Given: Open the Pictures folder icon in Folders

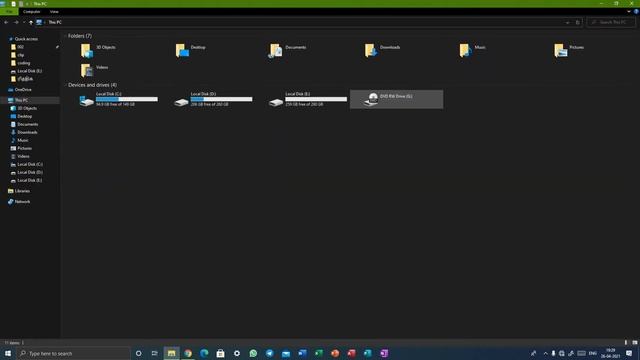Looking at the screenshot, I should [x=561, y=51].
